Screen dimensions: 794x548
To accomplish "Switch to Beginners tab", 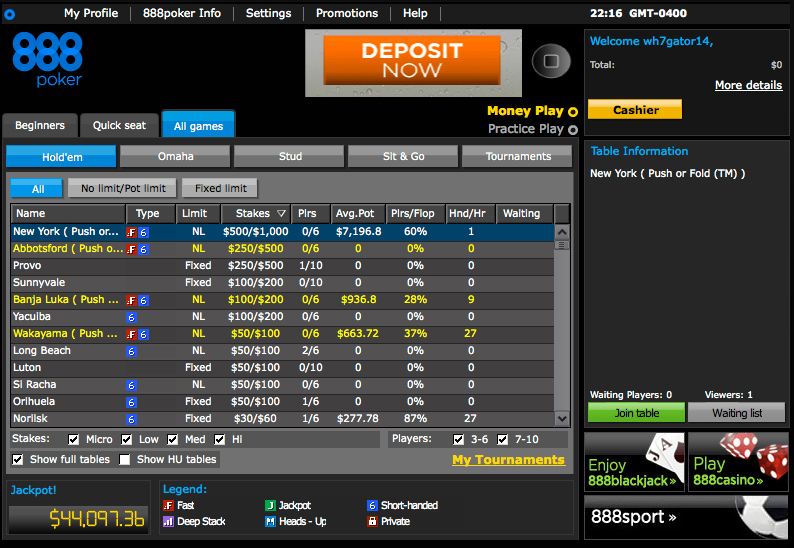I will point(40,126).
